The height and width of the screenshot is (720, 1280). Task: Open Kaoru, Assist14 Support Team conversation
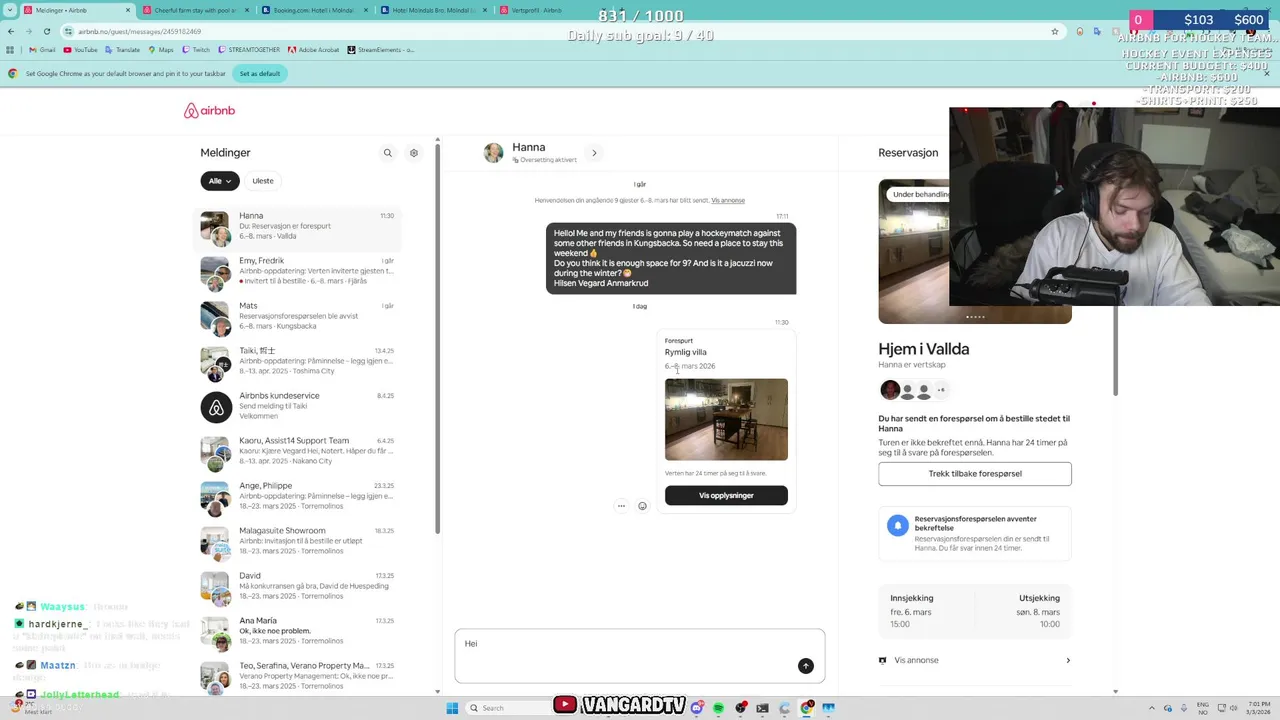pos(297,452)
